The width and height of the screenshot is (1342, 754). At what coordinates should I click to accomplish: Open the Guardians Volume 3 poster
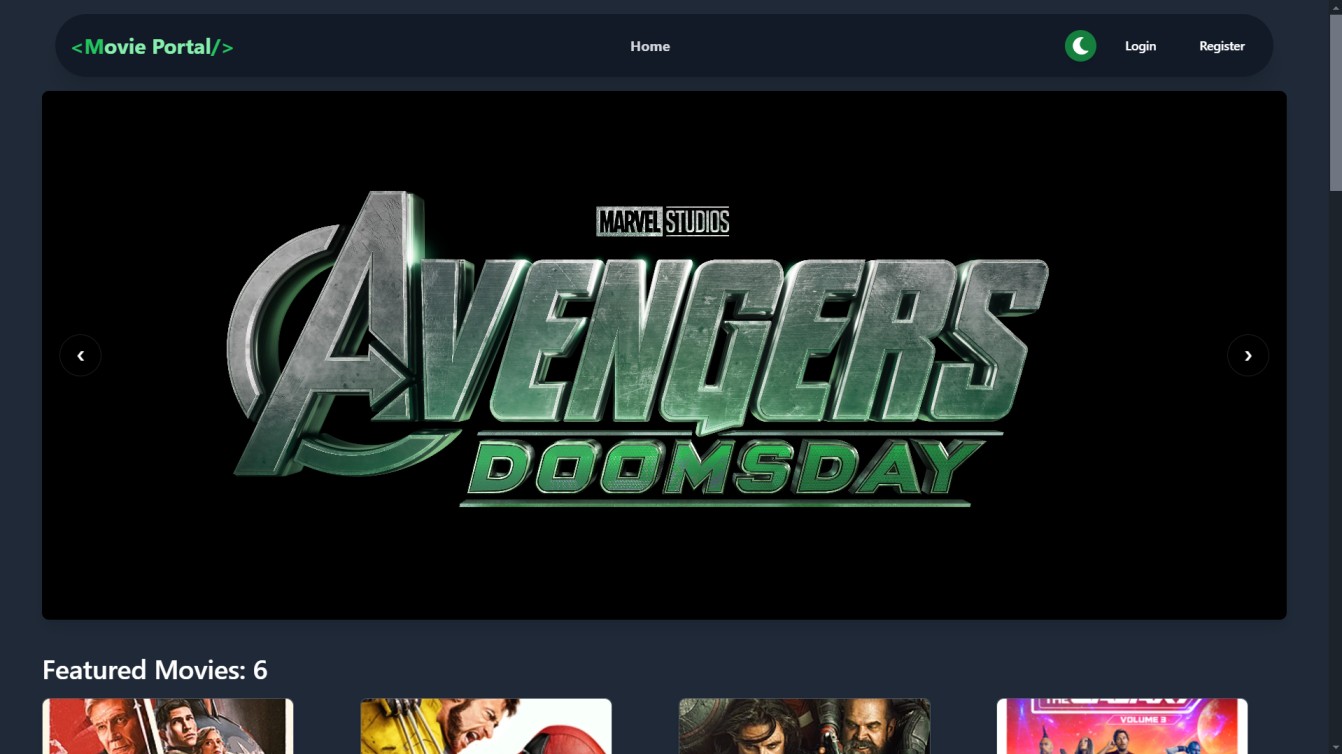[x=1122, y=727]
